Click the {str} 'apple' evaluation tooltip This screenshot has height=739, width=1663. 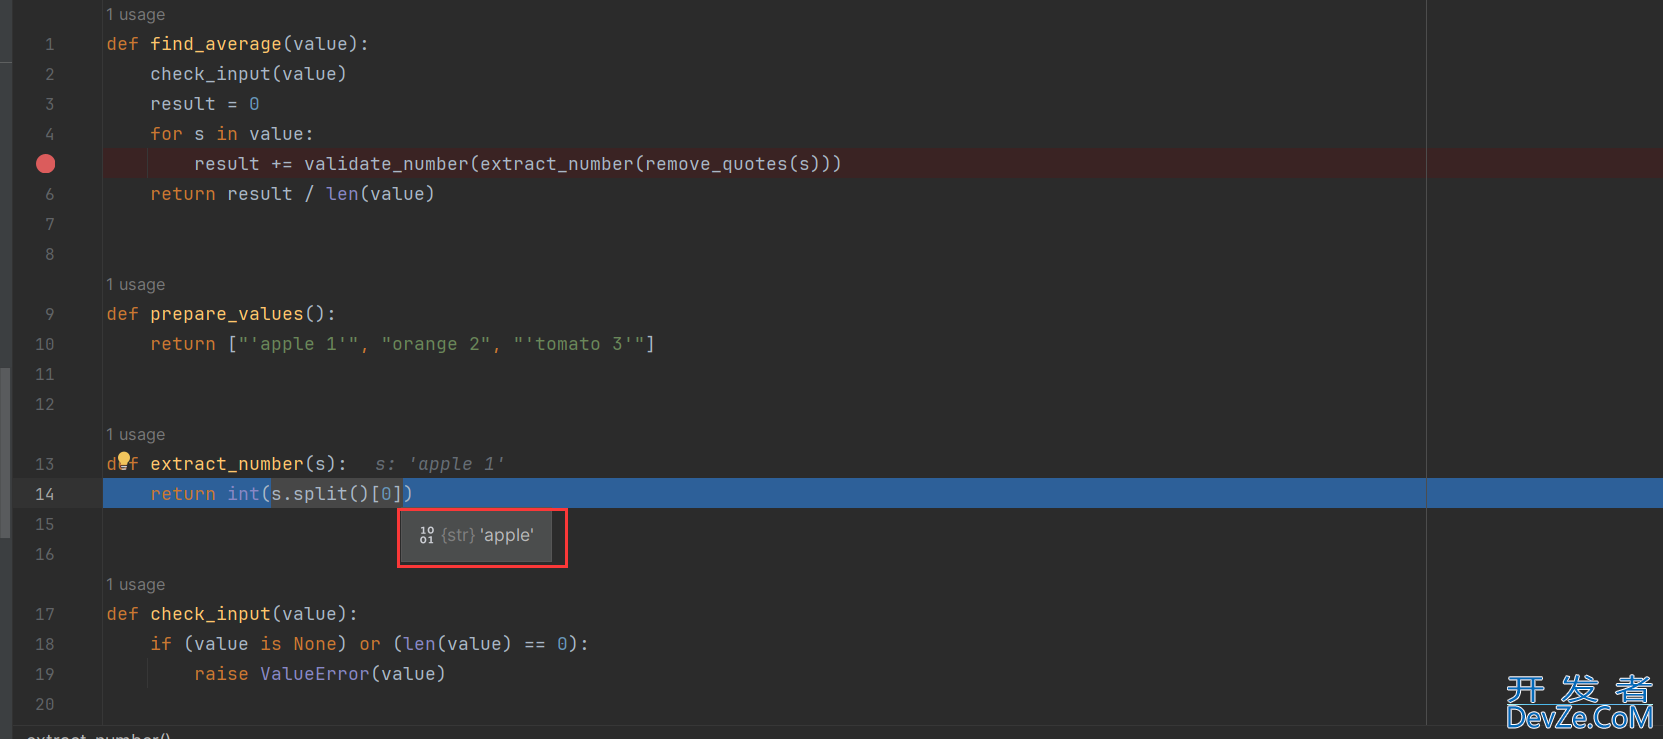point(476,535)
